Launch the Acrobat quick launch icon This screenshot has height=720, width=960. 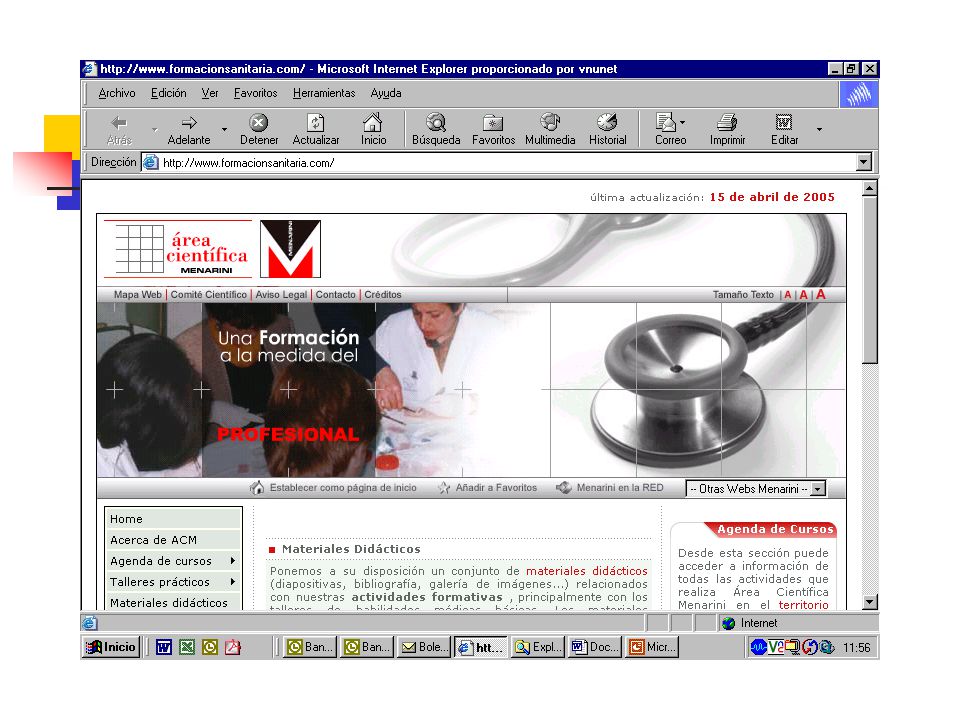point(233,647)
